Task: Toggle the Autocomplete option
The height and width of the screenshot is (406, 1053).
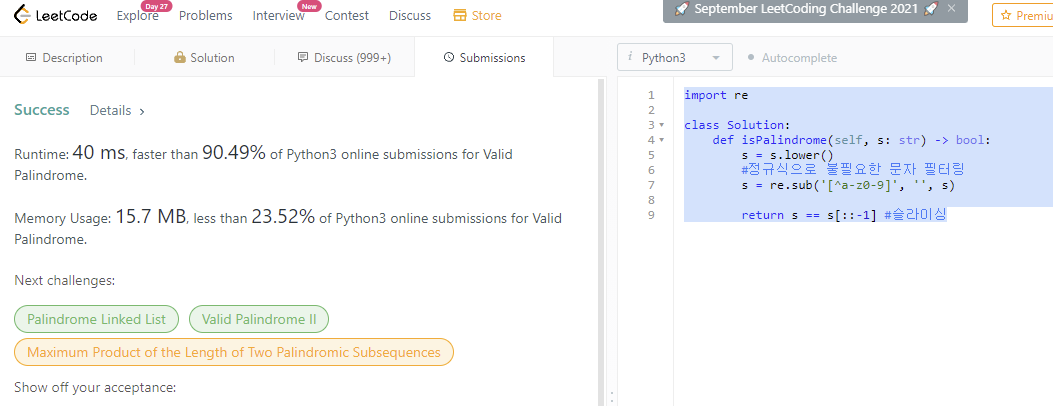Action: (792, 58)
